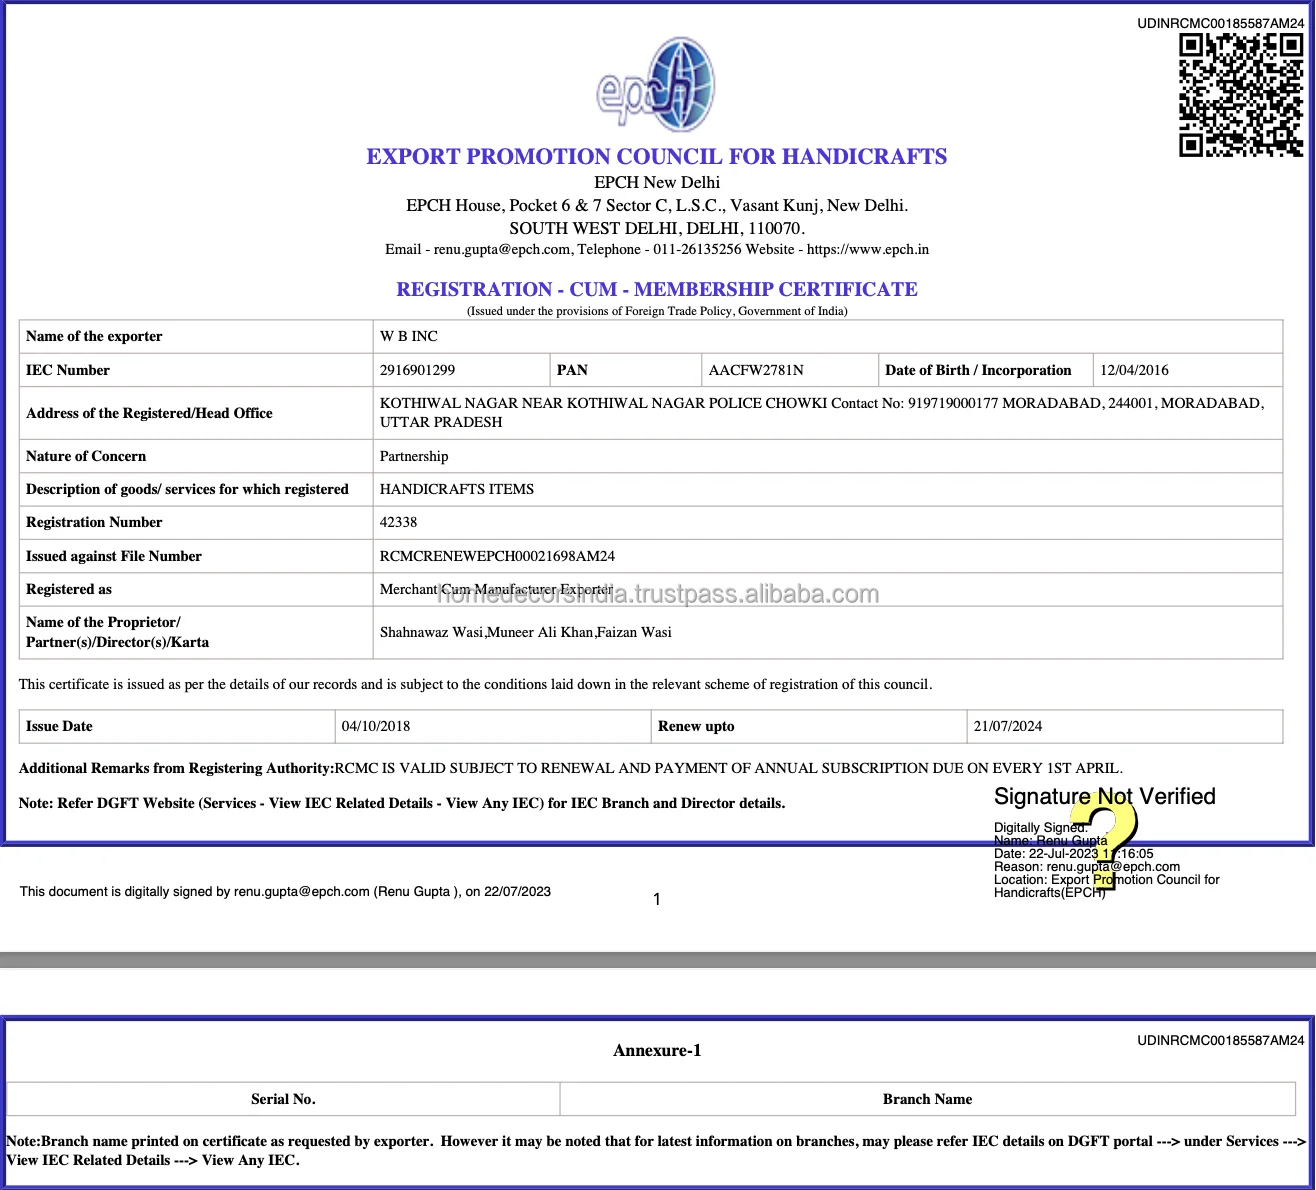The width and height of the screenshot is (1316, 1190).
Task: Click 'Address of the Registered/Head Office' label
Action: coord(149,413)
